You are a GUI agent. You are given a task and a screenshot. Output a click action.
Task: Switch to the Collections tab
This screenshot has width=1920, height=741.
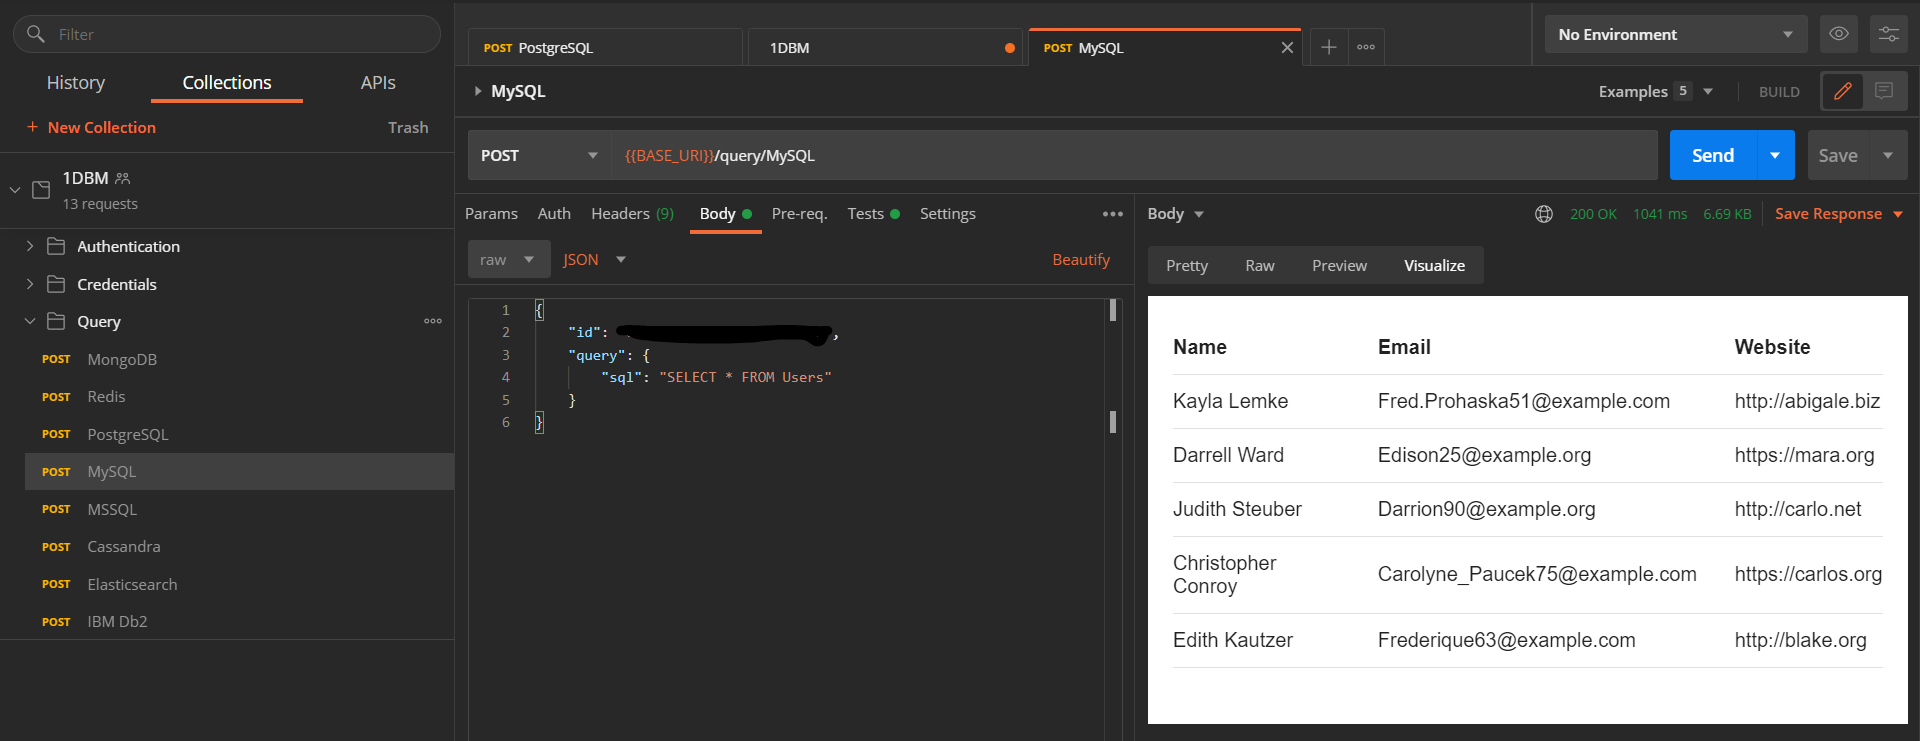pos(227,83)
